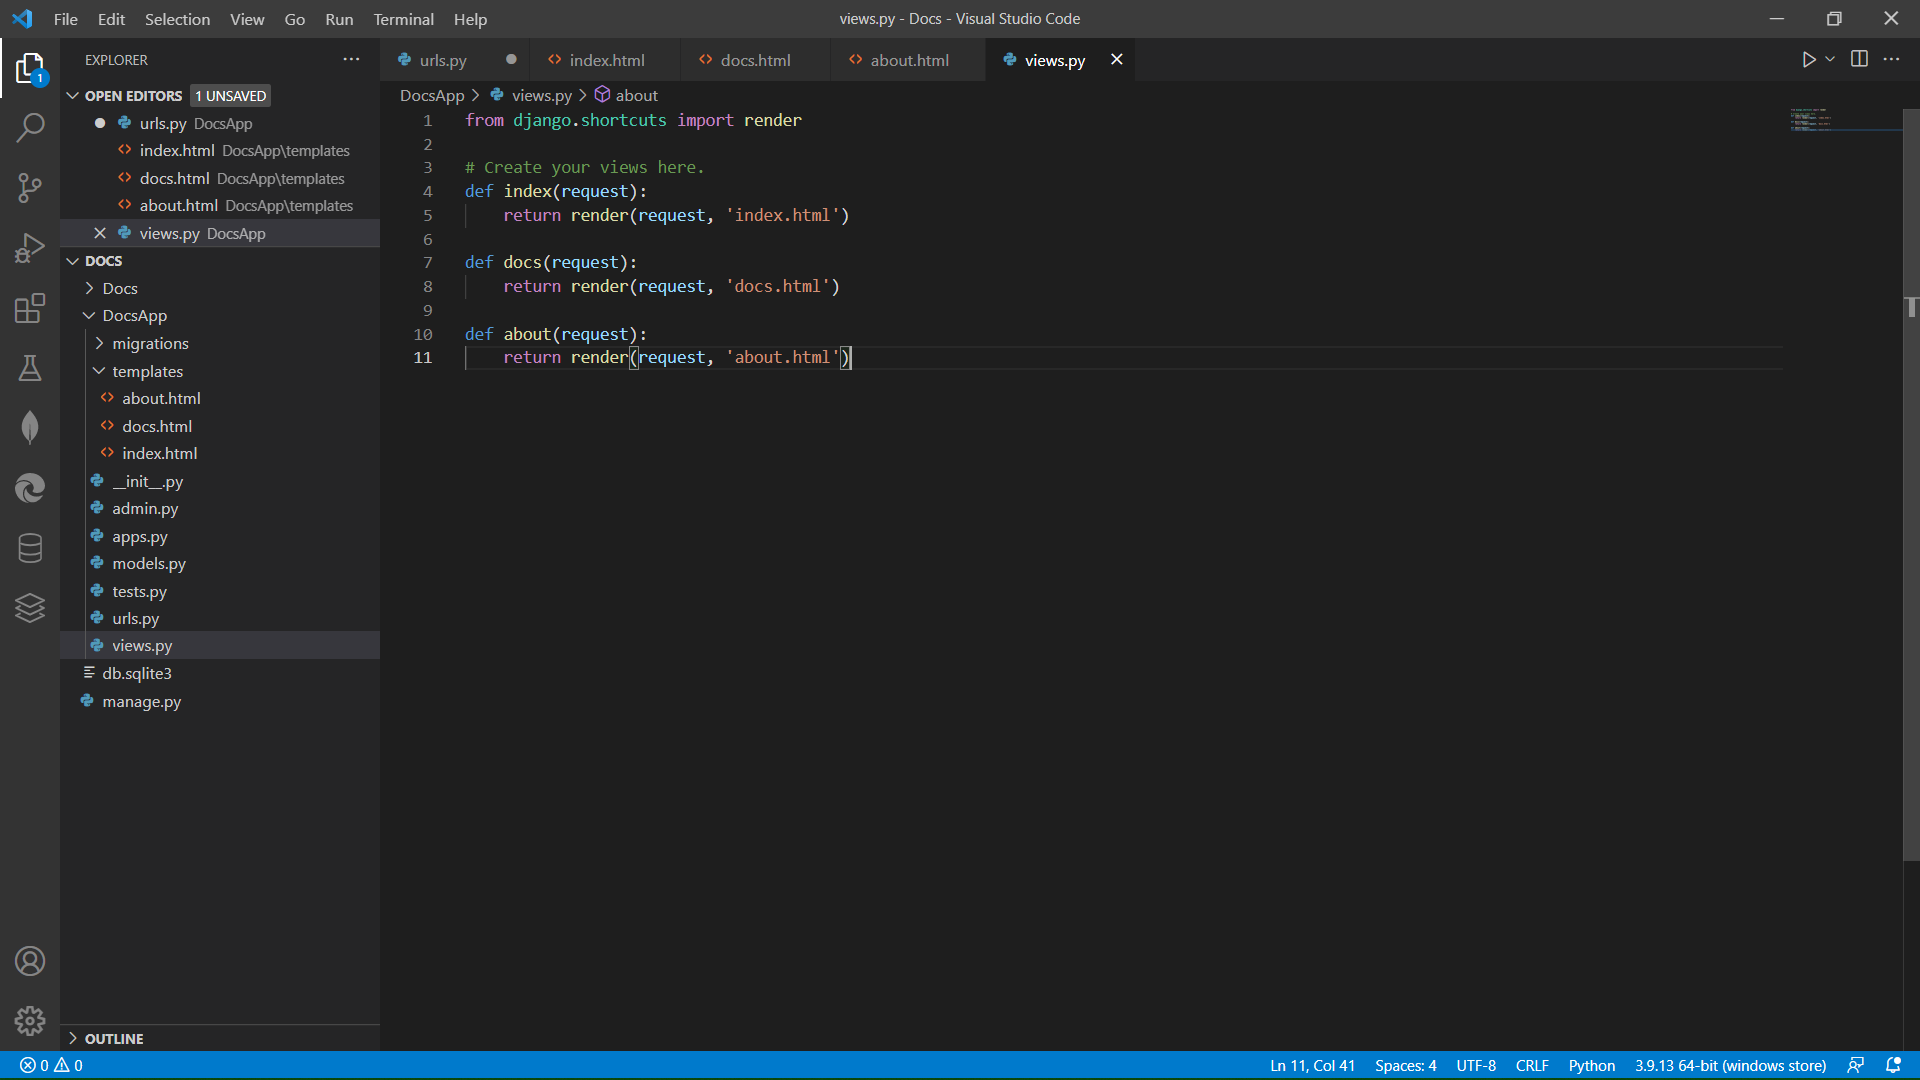Open the Testing flask view
Image resolution: width=1920 pixels, height=1080 pixels.
[30, 368]
